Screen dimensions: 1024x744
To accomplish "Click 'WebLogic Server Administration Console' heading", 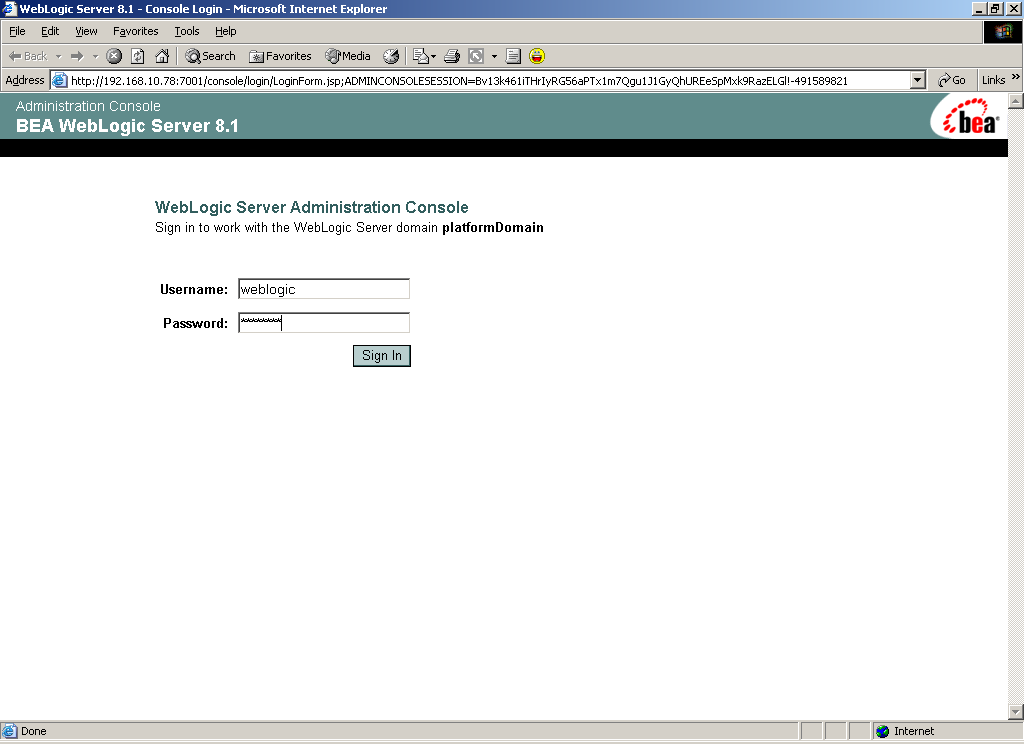I will click(312, 207).
